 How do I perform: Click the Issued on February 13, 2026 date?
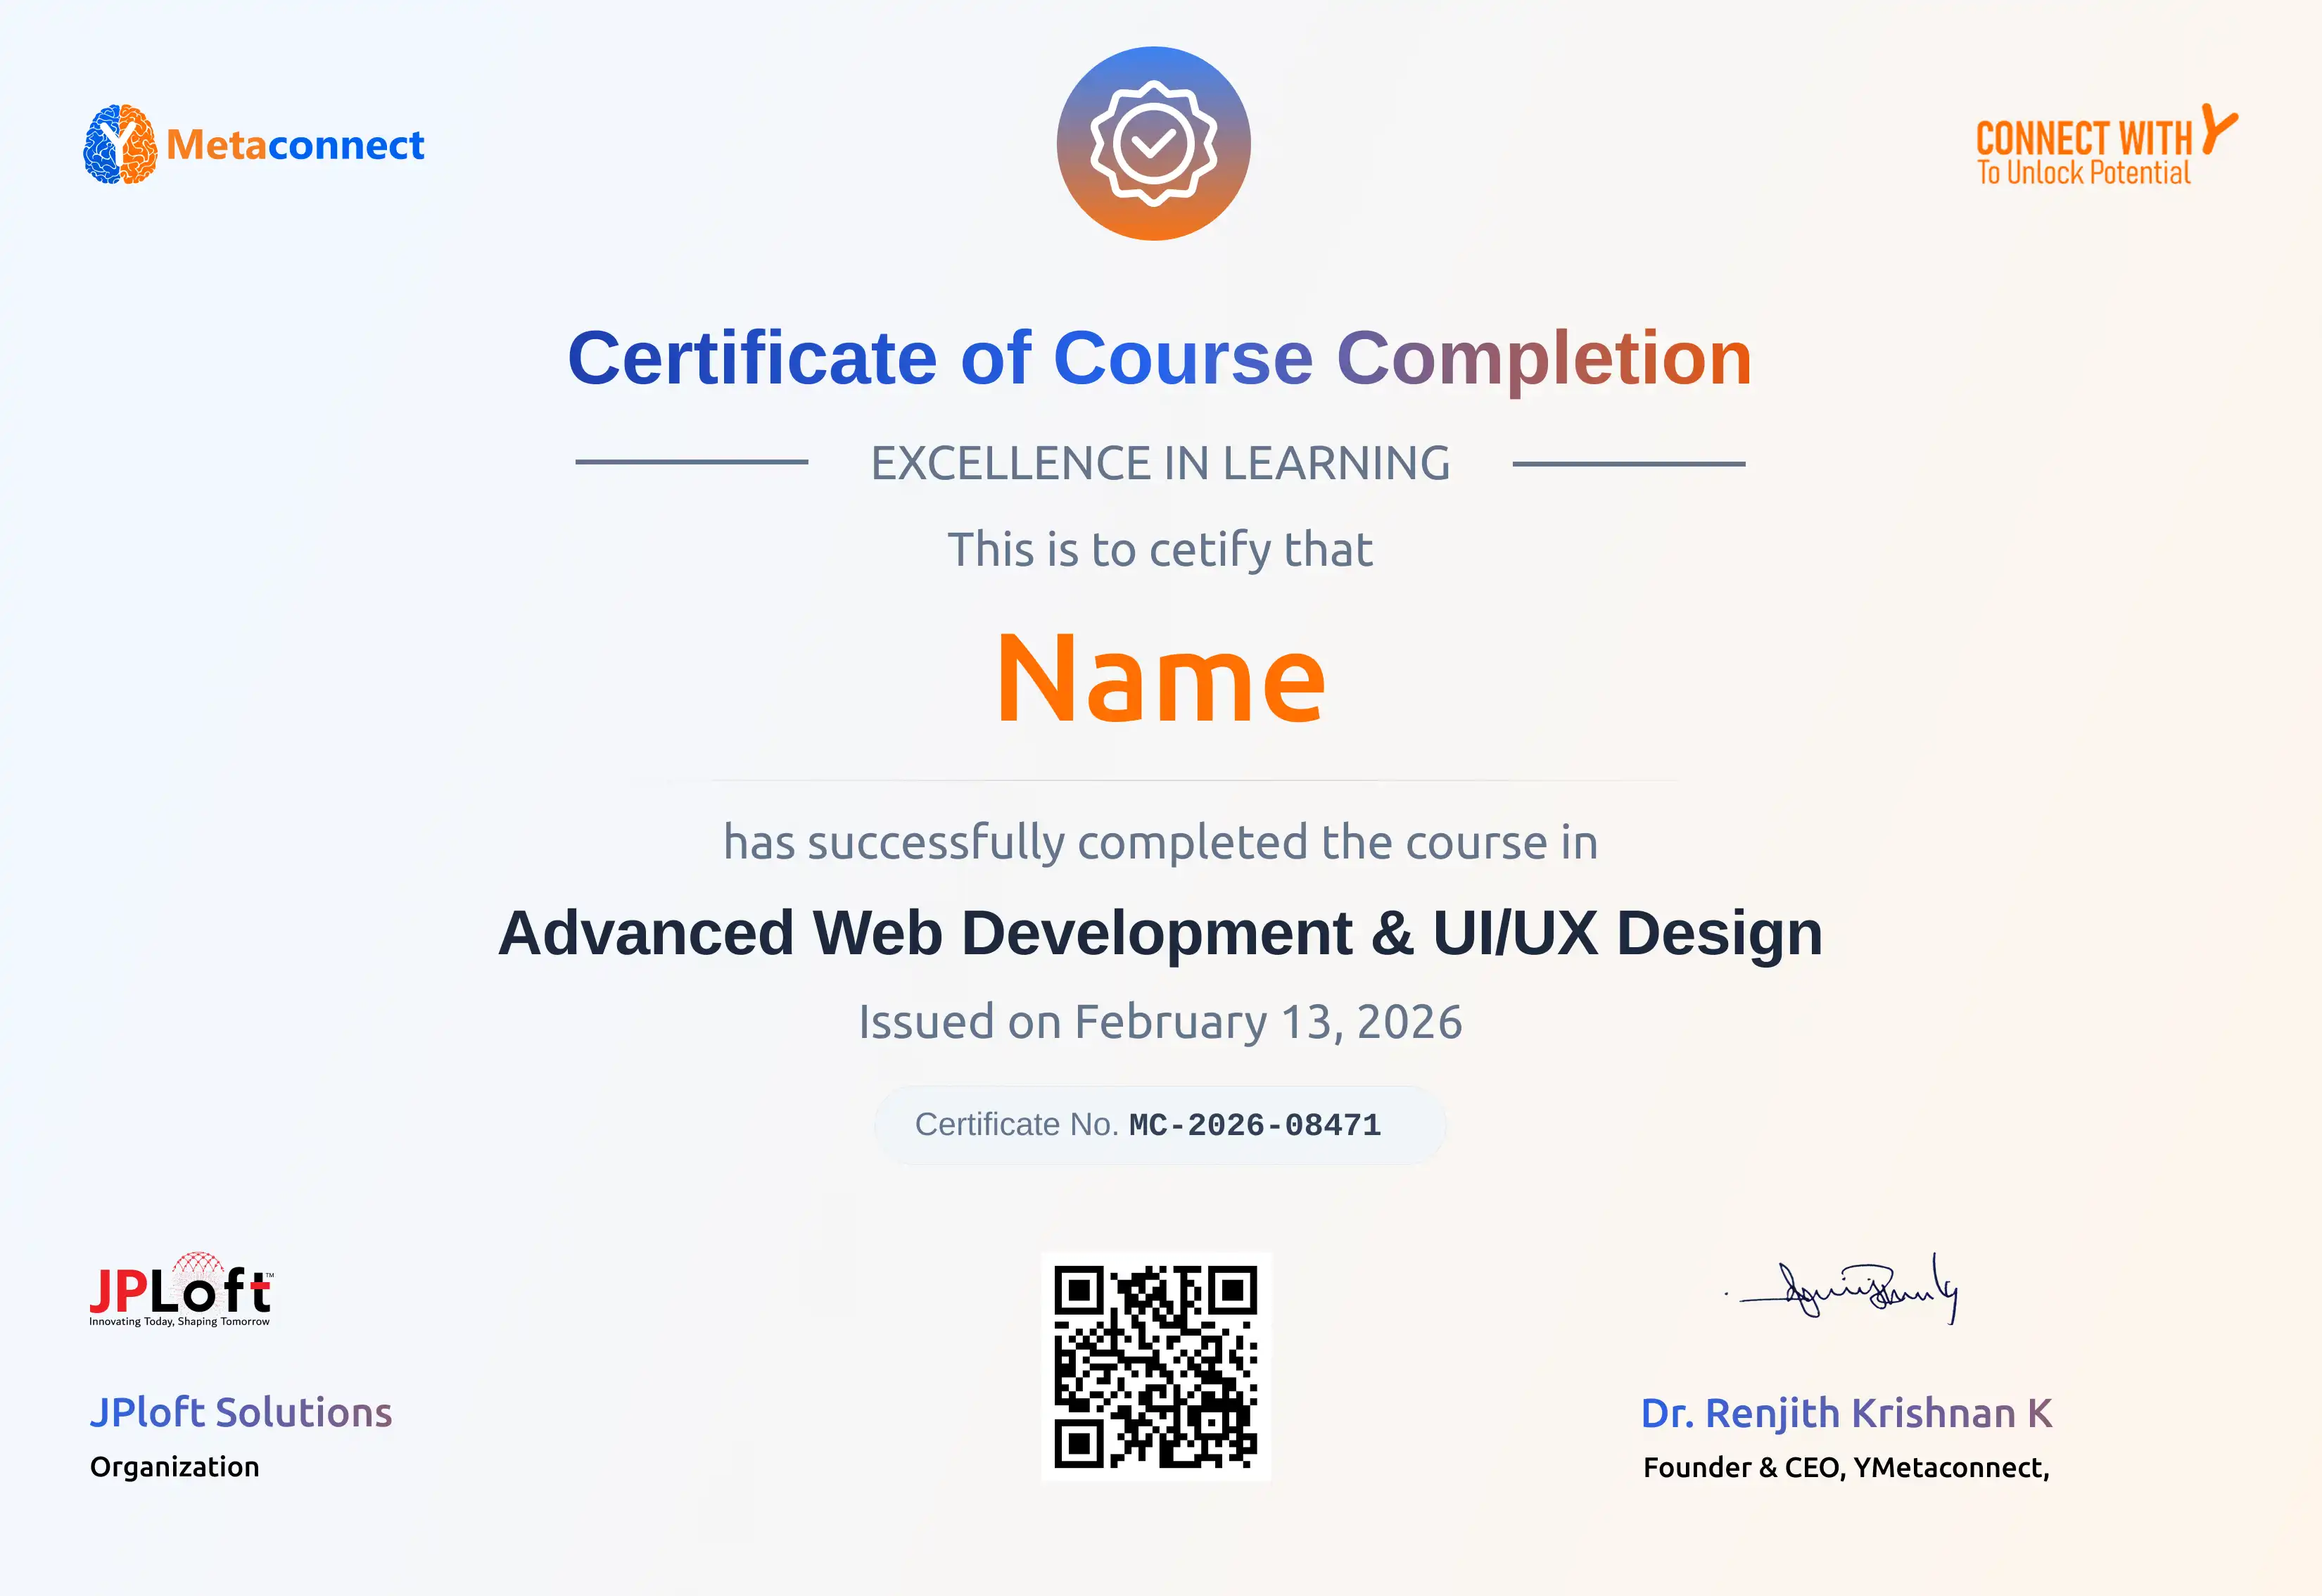(1160, 1022)
